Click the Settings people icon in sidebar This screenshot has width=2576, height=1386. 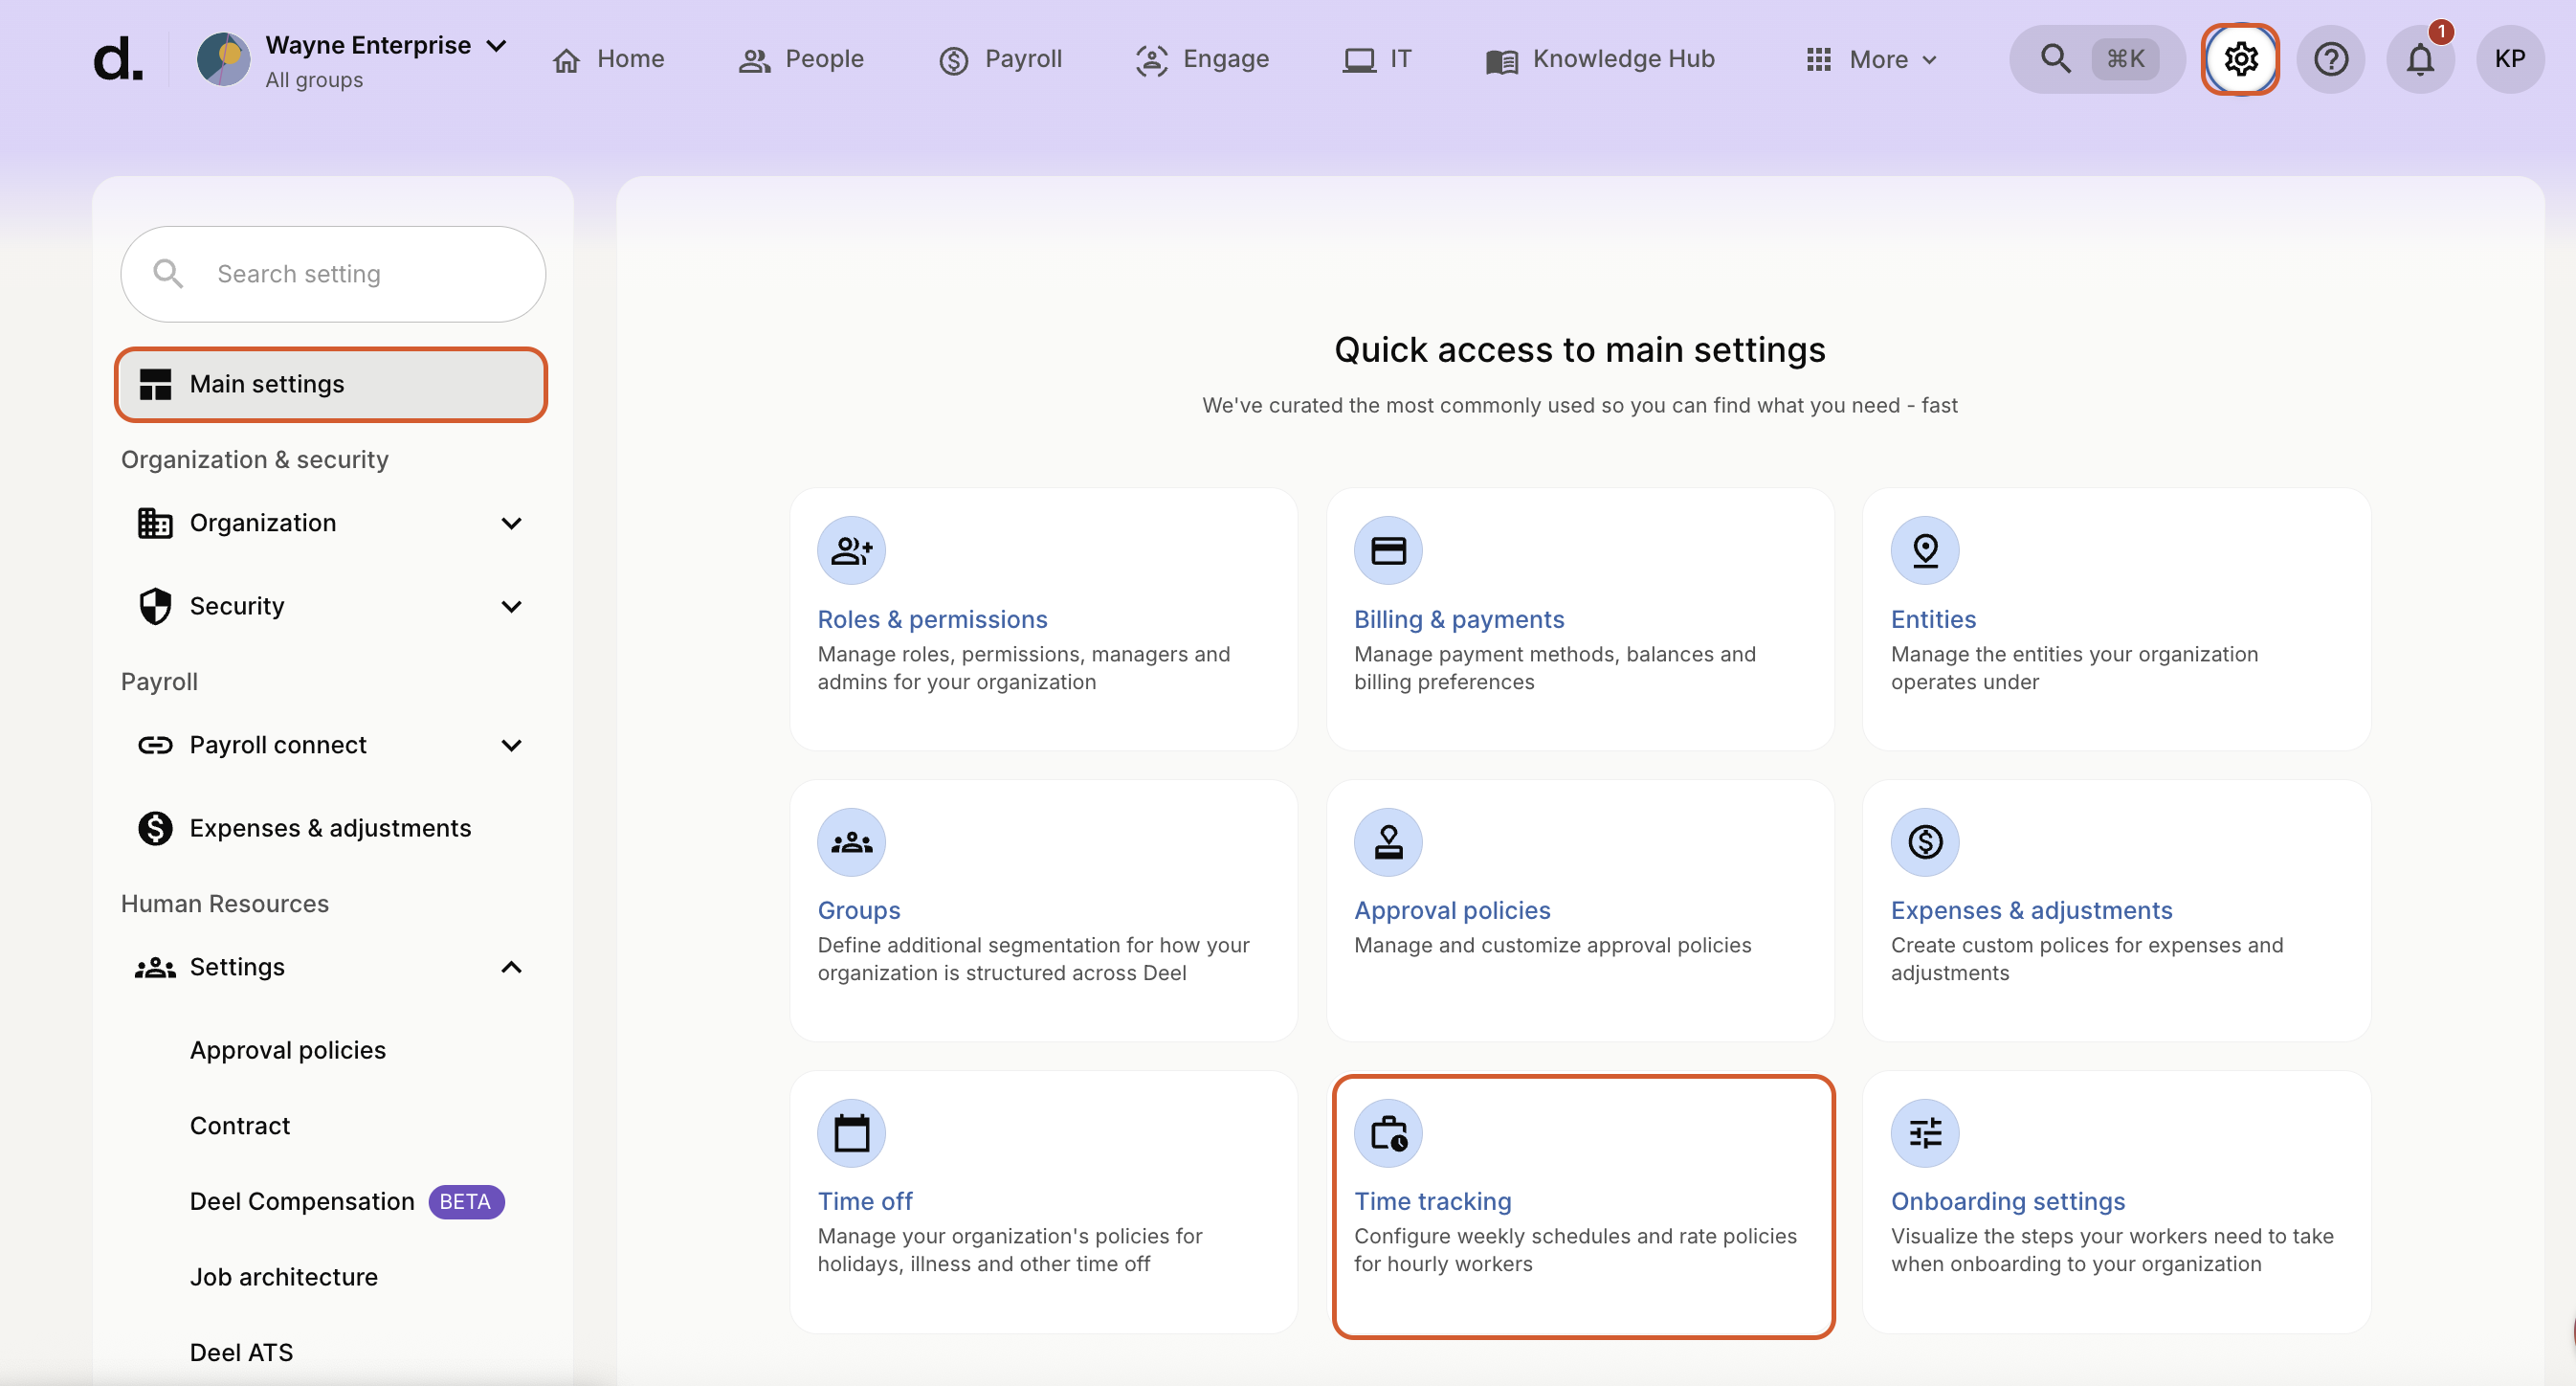[x=155, y=967]
